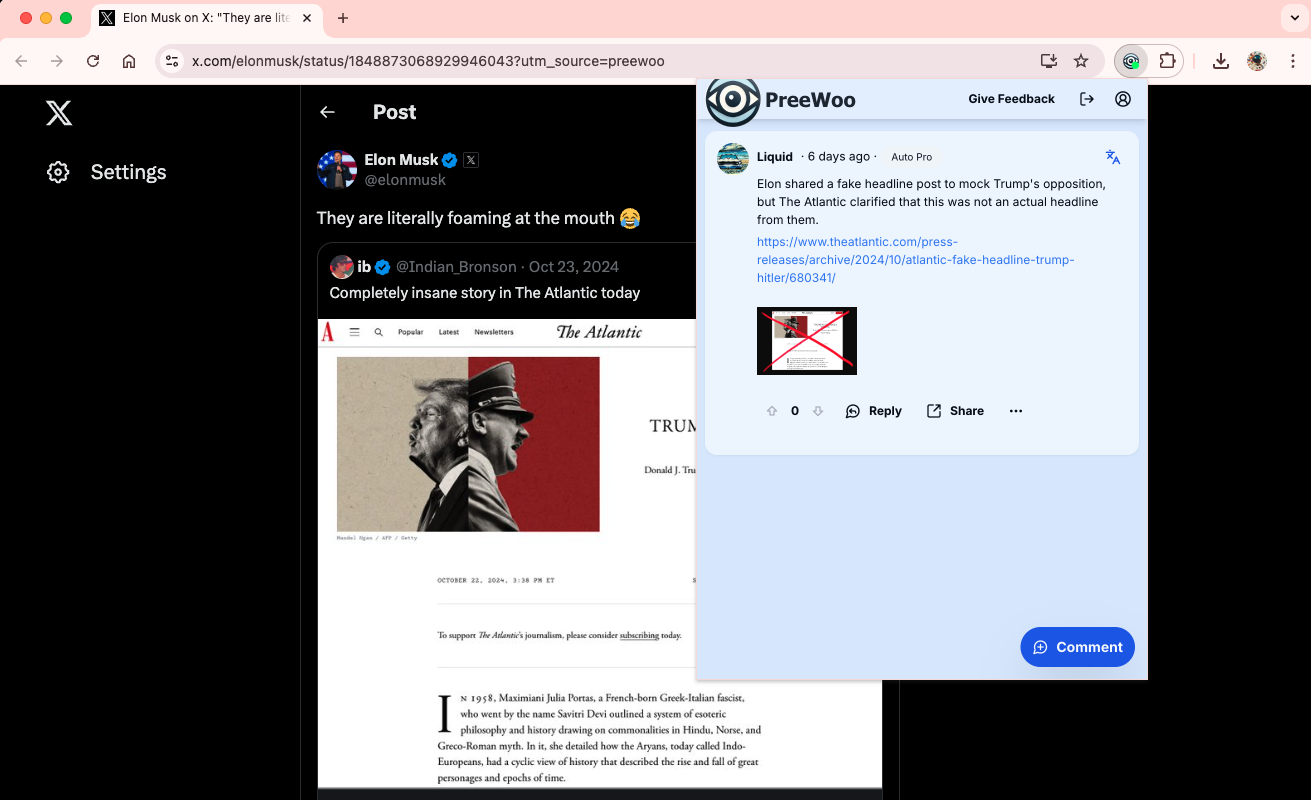Click the X logo in sidebar
The image size is (1311, 800).
(x=59, y=113)
